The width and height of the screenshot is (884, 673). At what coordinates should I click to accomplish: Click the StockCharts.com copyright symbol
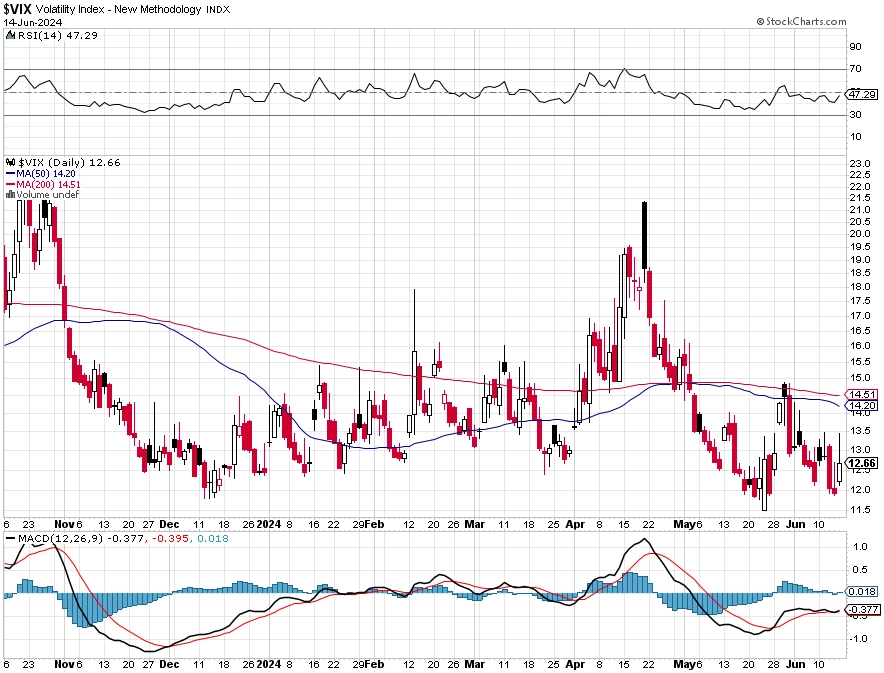click(760, 21)
